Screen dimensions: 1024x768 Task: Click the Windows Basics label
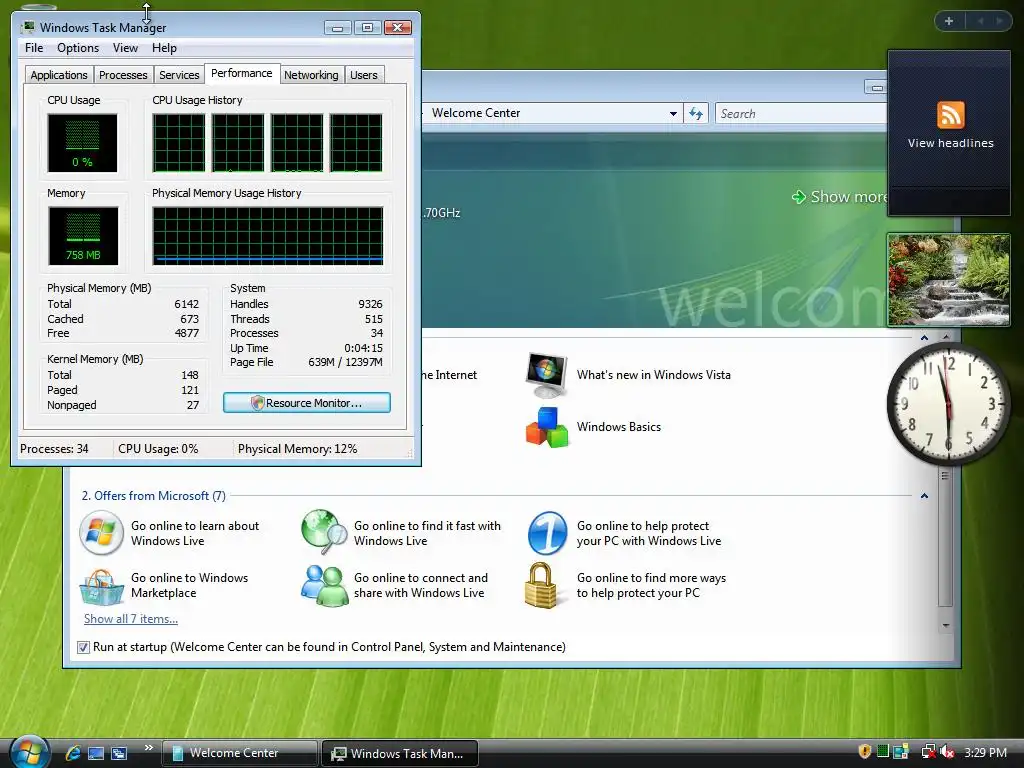click(618, 427)
